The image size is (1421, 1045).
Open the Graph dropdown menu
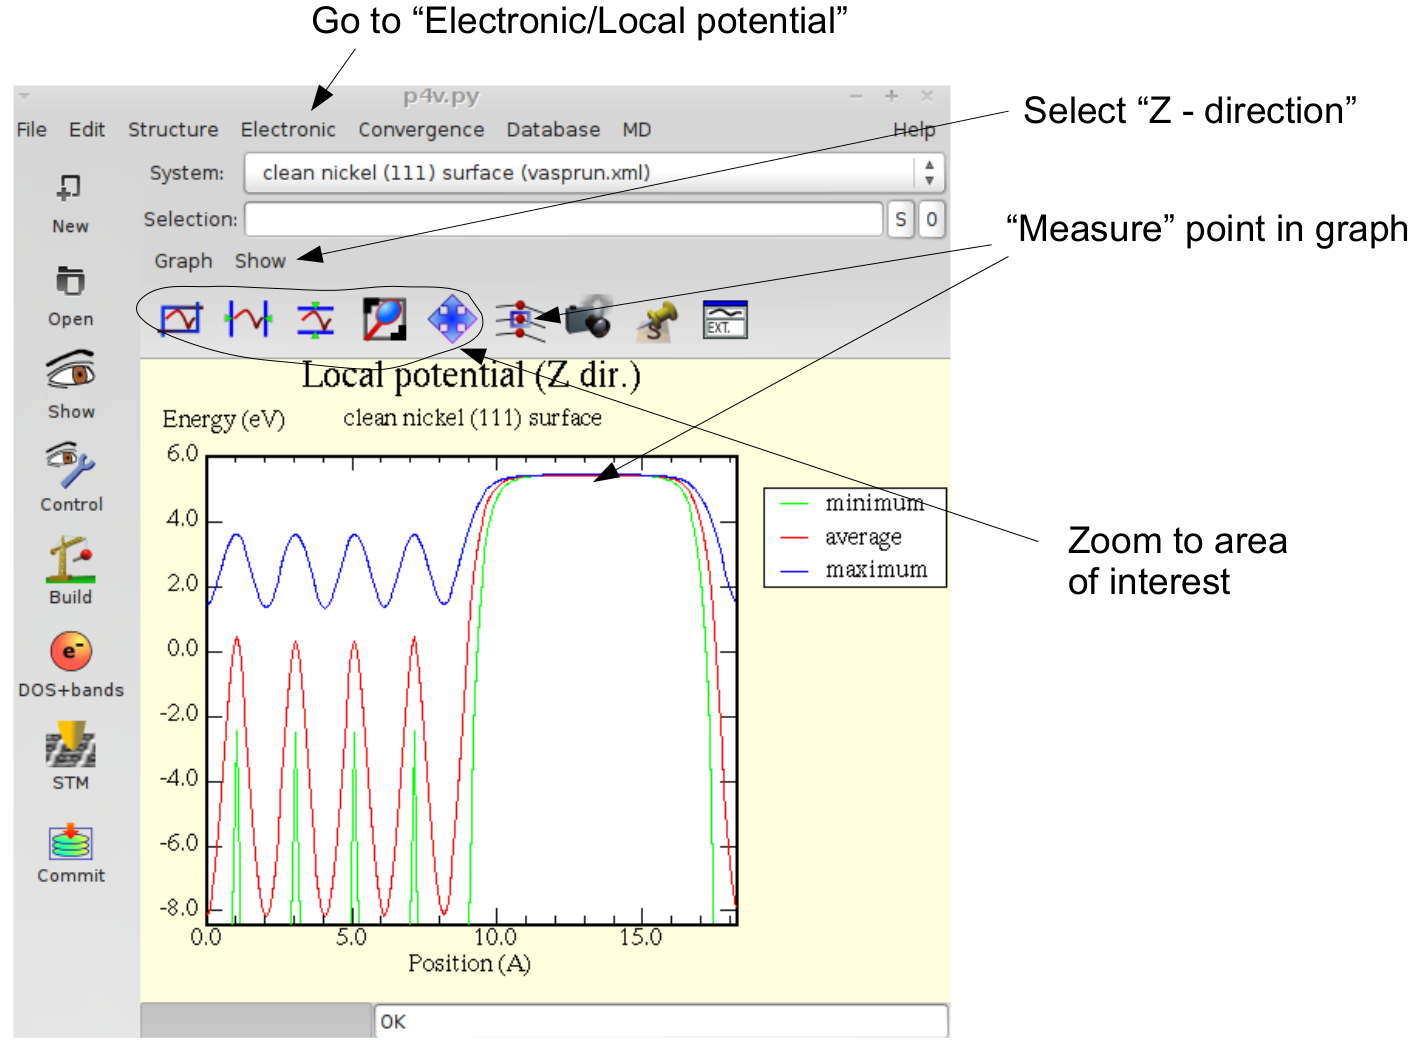tap(183, 261)
